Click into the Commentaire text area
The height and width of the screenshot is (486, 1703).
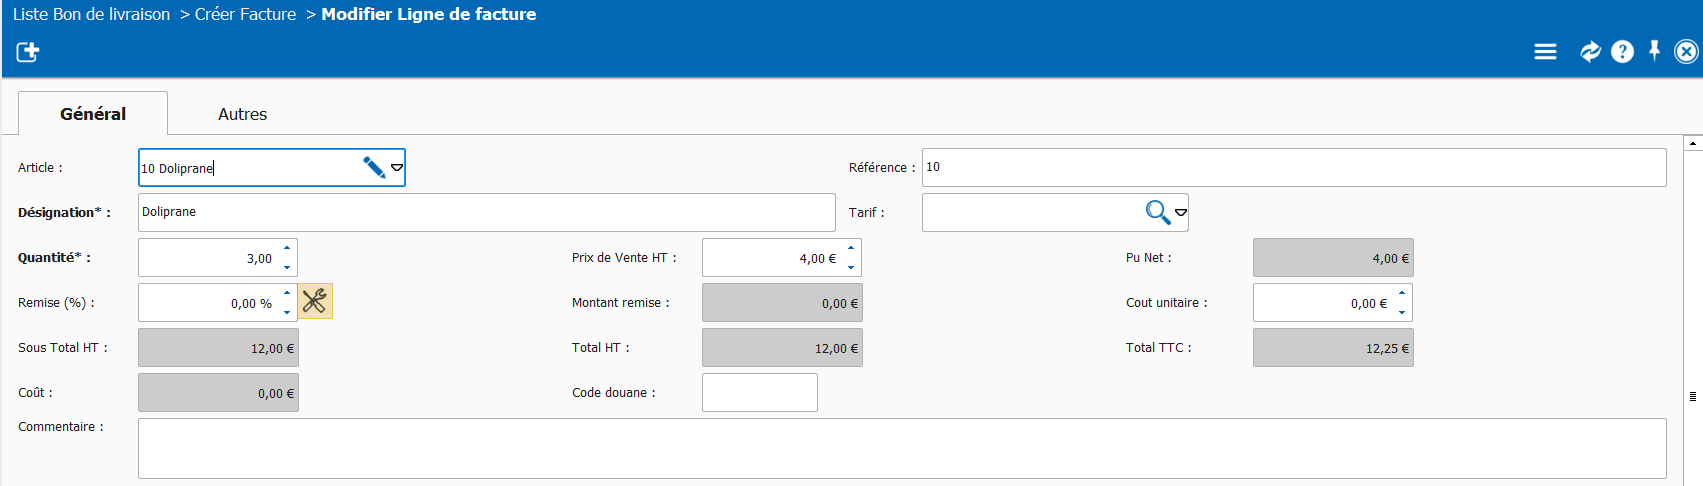901,448
